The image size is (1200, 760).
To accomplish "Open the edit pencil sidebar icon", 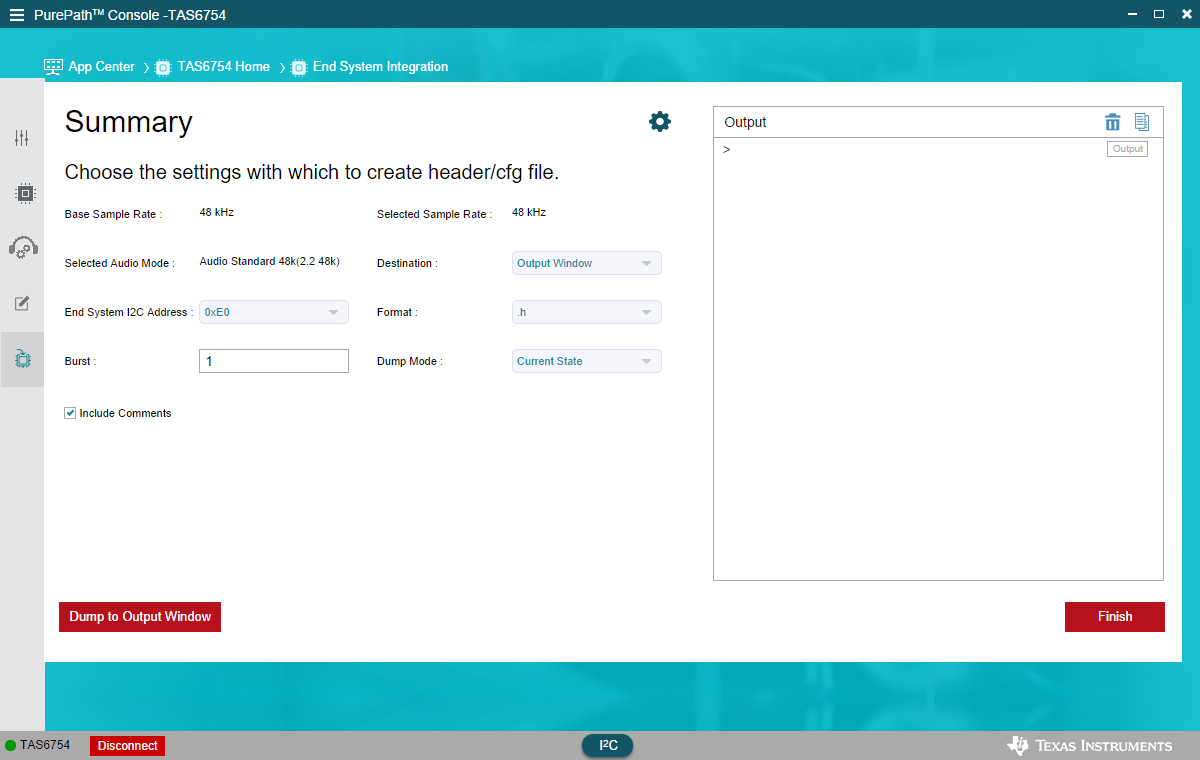I will point(22,303).
